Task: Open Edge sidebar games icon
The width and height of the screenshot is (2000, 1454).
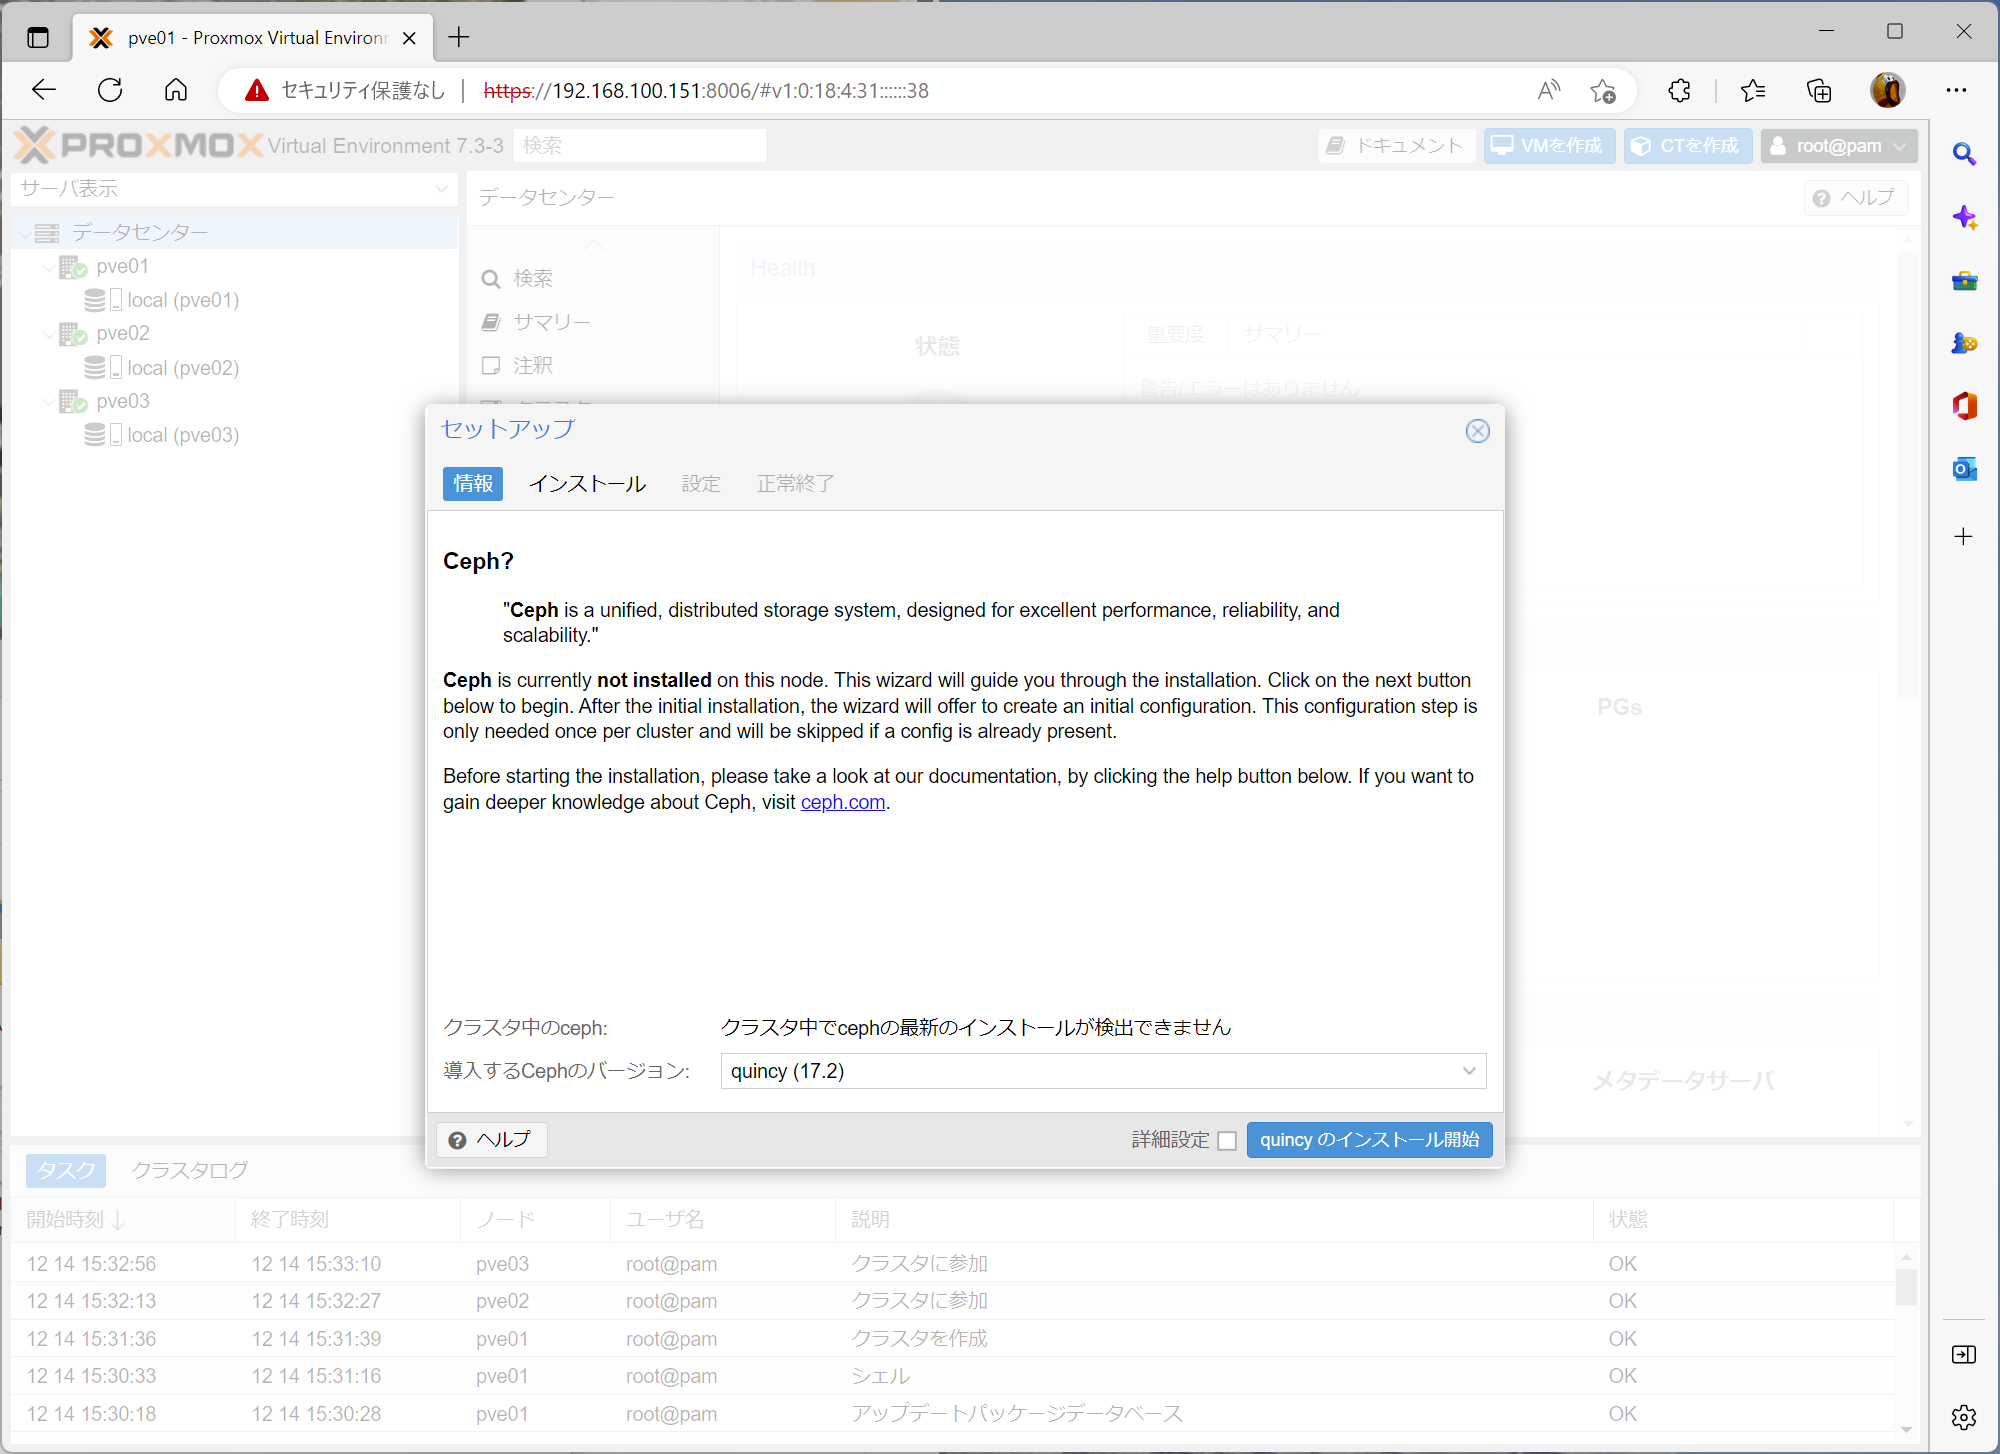Action: pos(1964,343)
